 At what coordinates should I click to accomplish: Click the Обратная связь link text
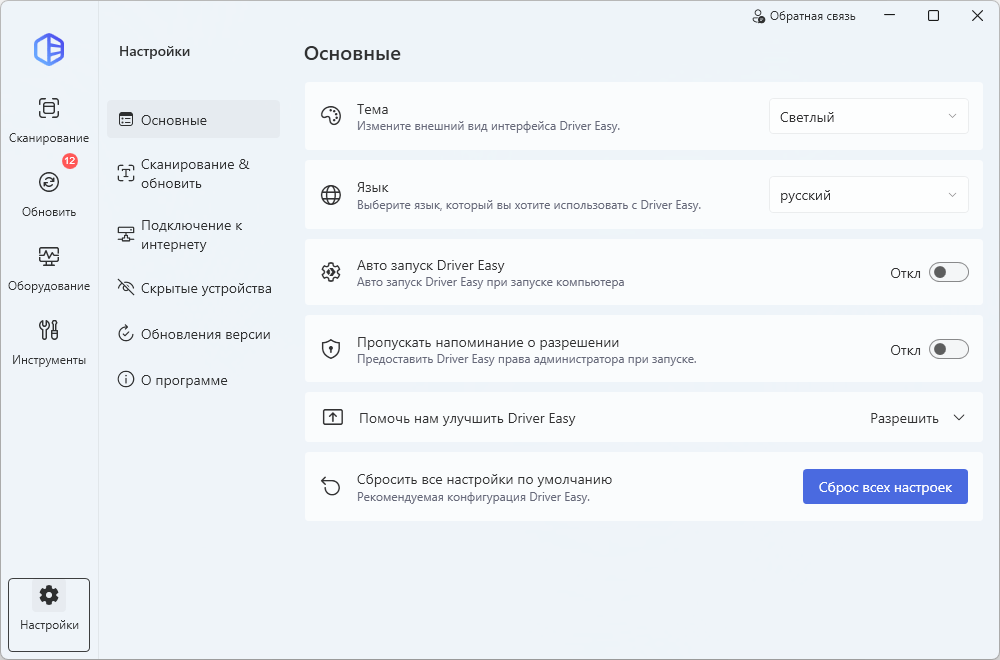[812, 17]
